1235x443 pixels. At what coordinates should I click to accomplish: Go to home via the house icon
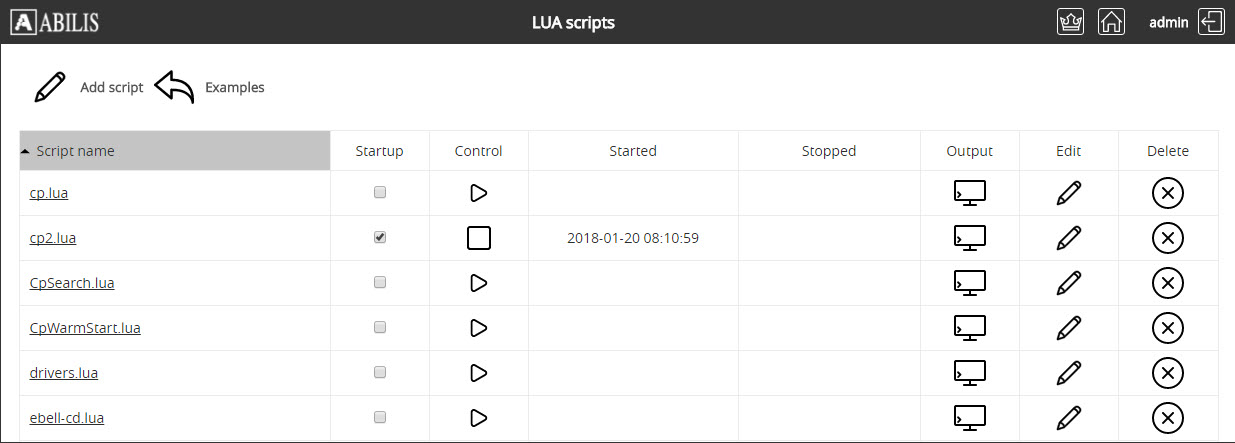[x=1111, y=22]
